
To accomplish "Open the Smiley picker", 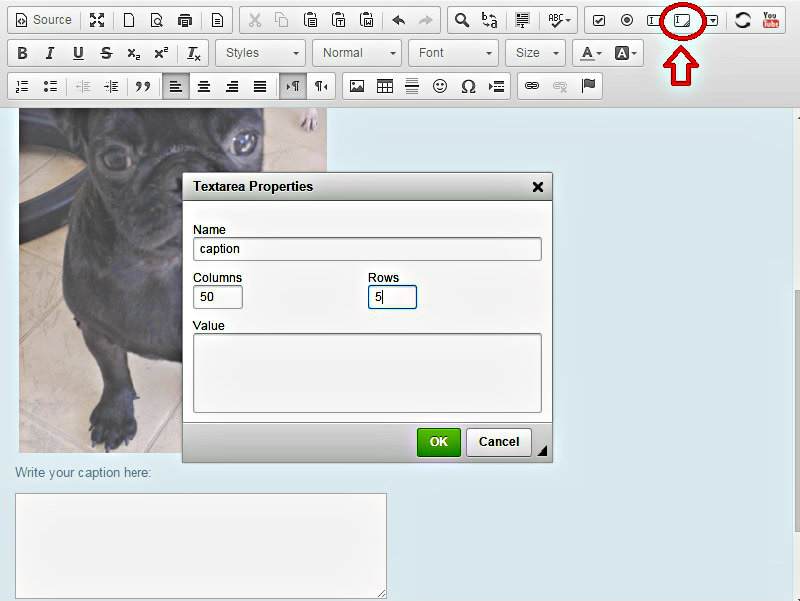I will [x=440, y=86].
